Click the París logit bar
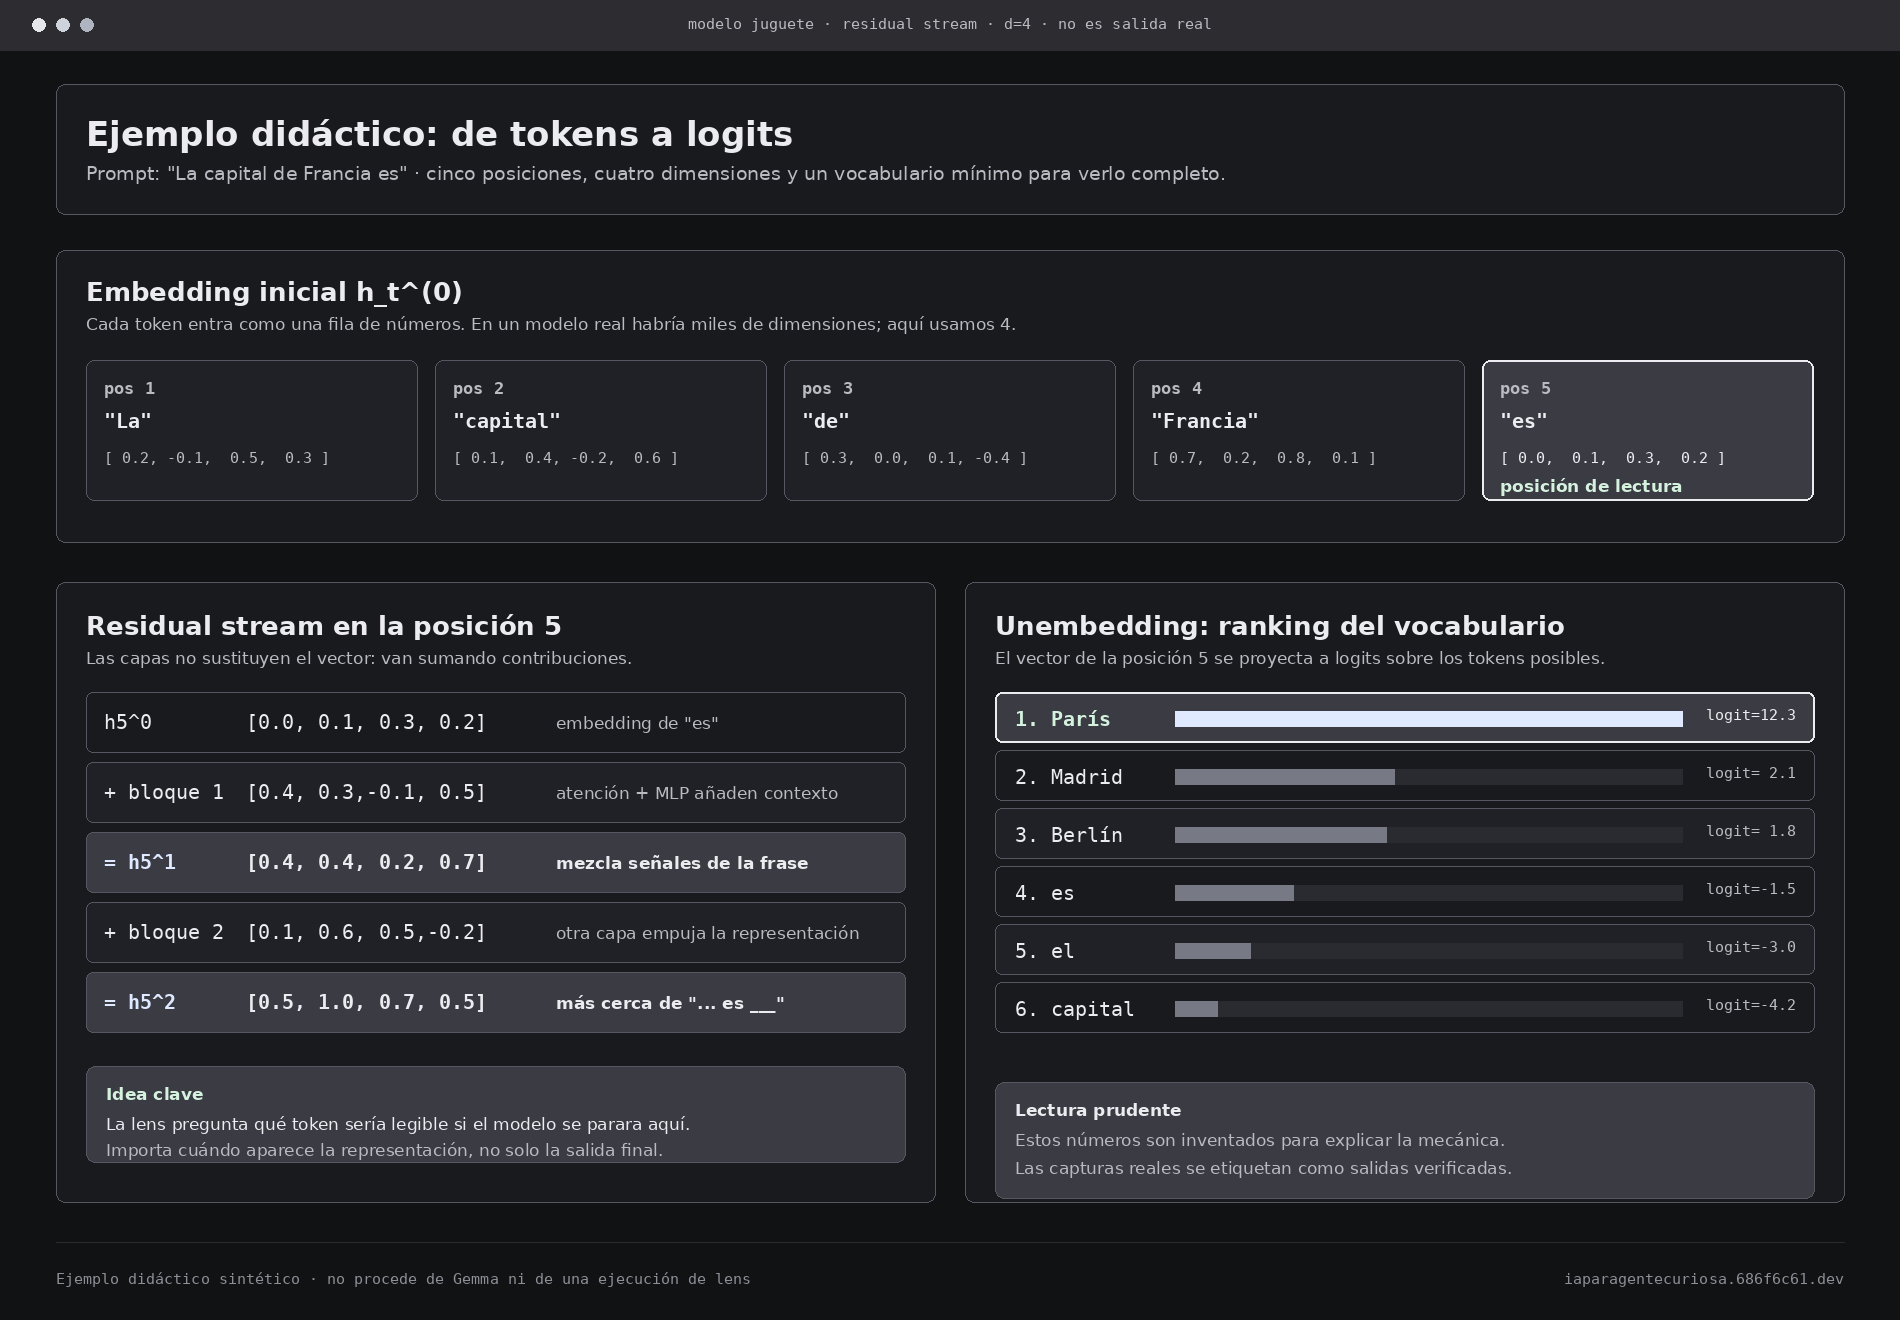This screenshot has width=1900, height=1320. click(x=1429, y=719)
